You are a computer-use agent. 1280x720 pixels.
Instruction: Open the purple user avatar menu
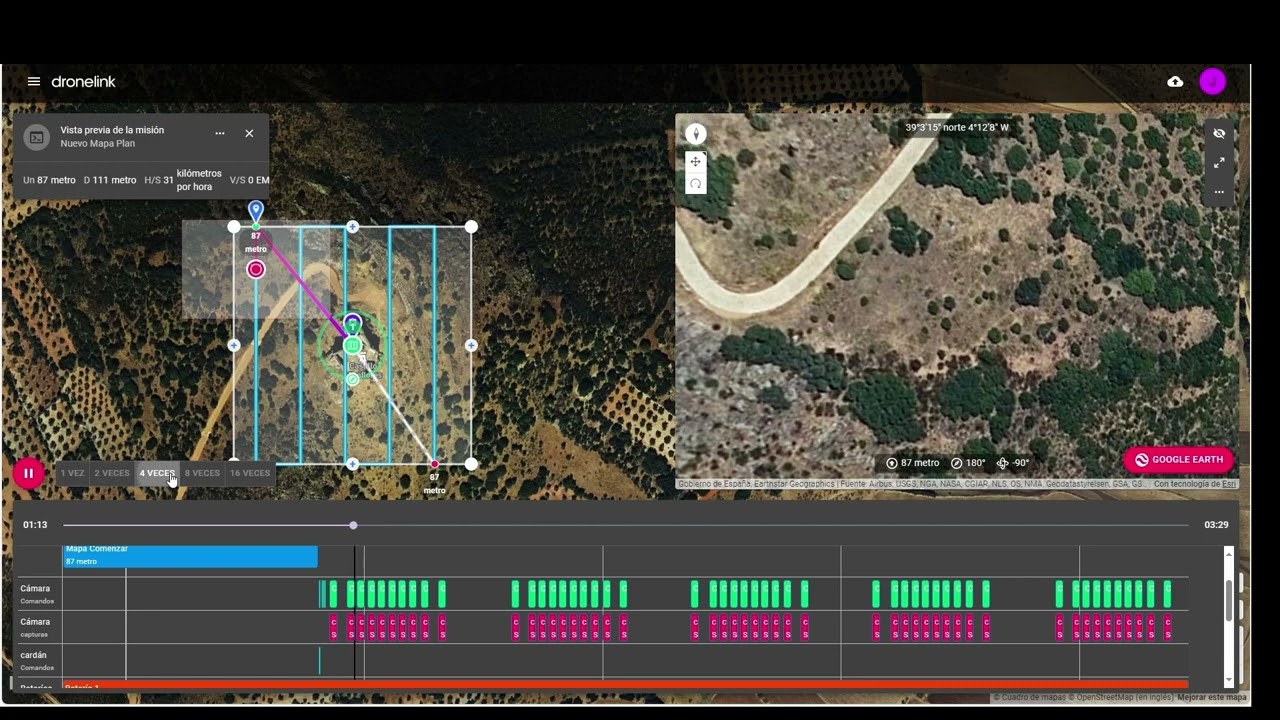click(x=1212, y=82)
